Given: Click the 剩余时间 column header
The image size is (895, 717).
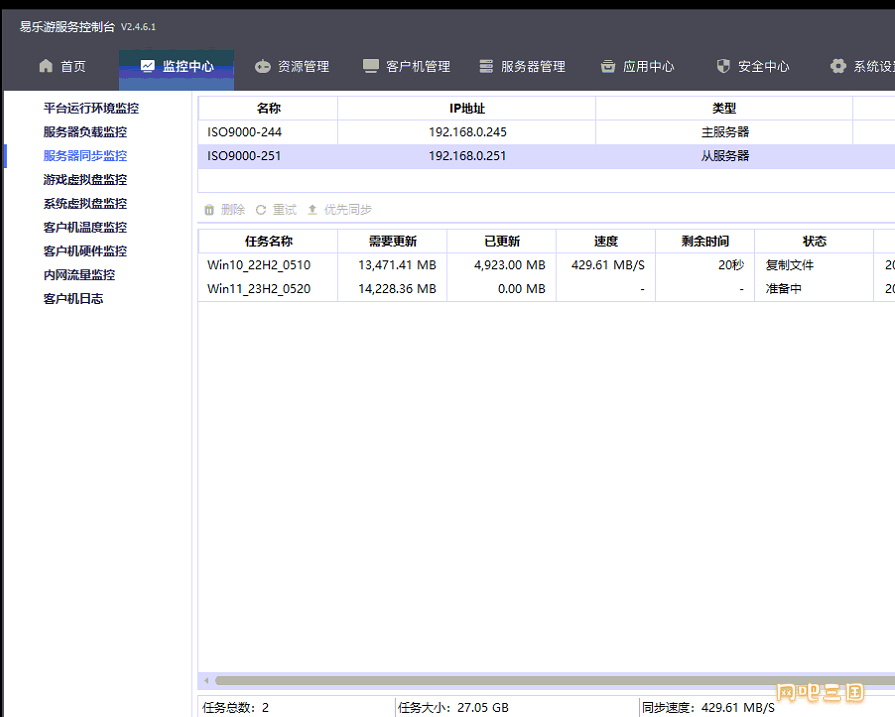Looking at the screenshot, I should tap(705, 241).
